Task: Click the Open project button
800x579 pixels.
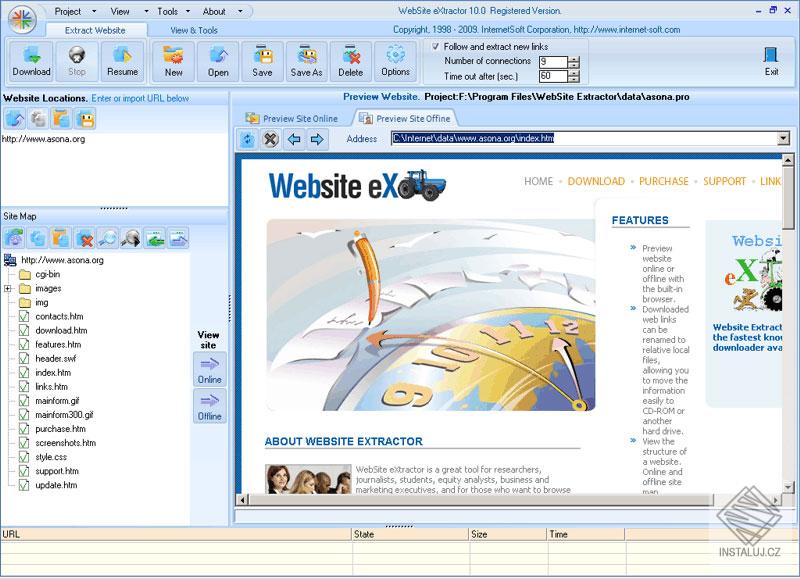Action: click(x=218, y=61)
